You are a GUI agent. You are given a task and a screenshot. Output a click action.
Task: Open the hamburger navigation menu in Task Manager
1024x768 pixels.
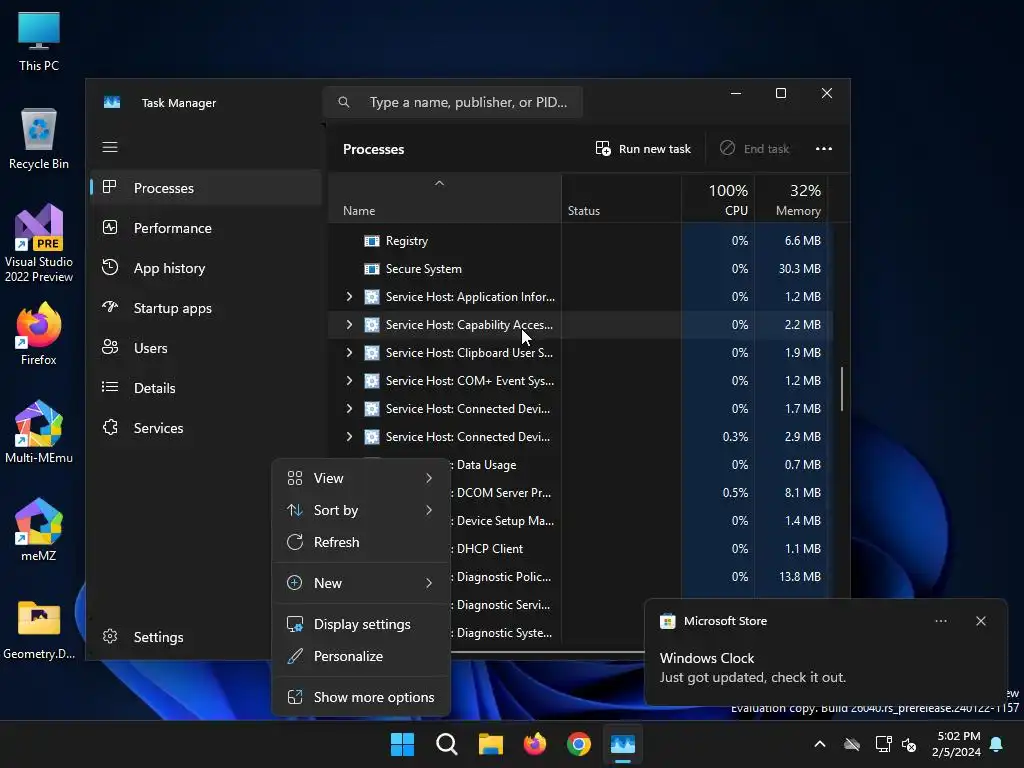(x=110, y=147)
